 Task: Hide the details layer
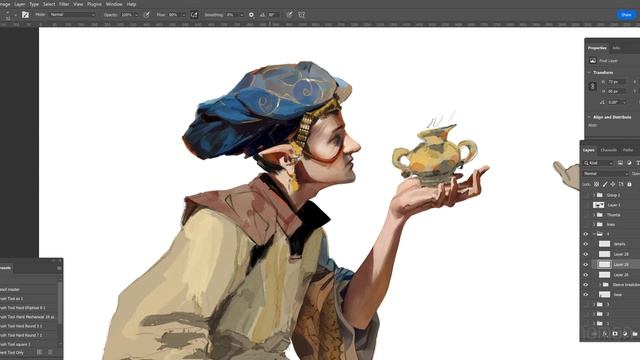pyautogui.click(x=586, y=244)
